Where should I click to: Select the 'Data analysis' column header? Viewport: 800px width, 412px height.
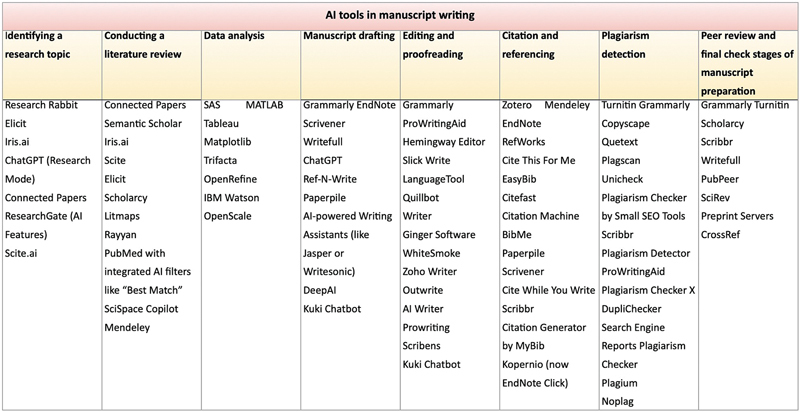coord(233,36)
